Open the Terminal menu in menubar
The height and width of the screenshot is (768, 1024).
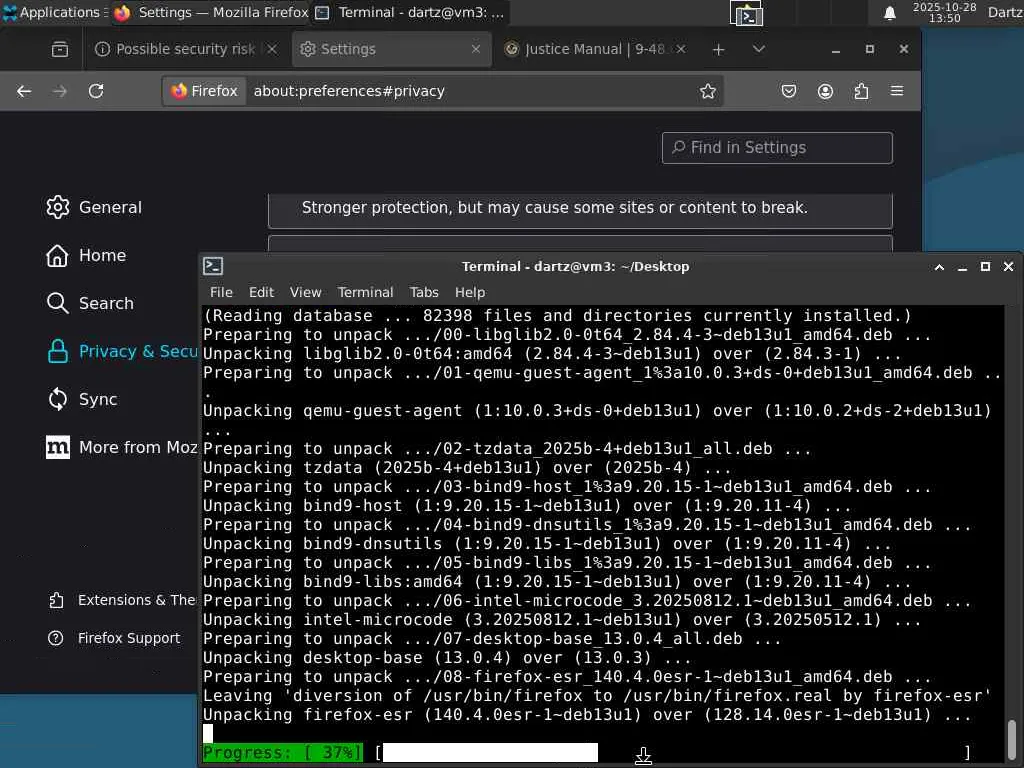click(365, 293)
